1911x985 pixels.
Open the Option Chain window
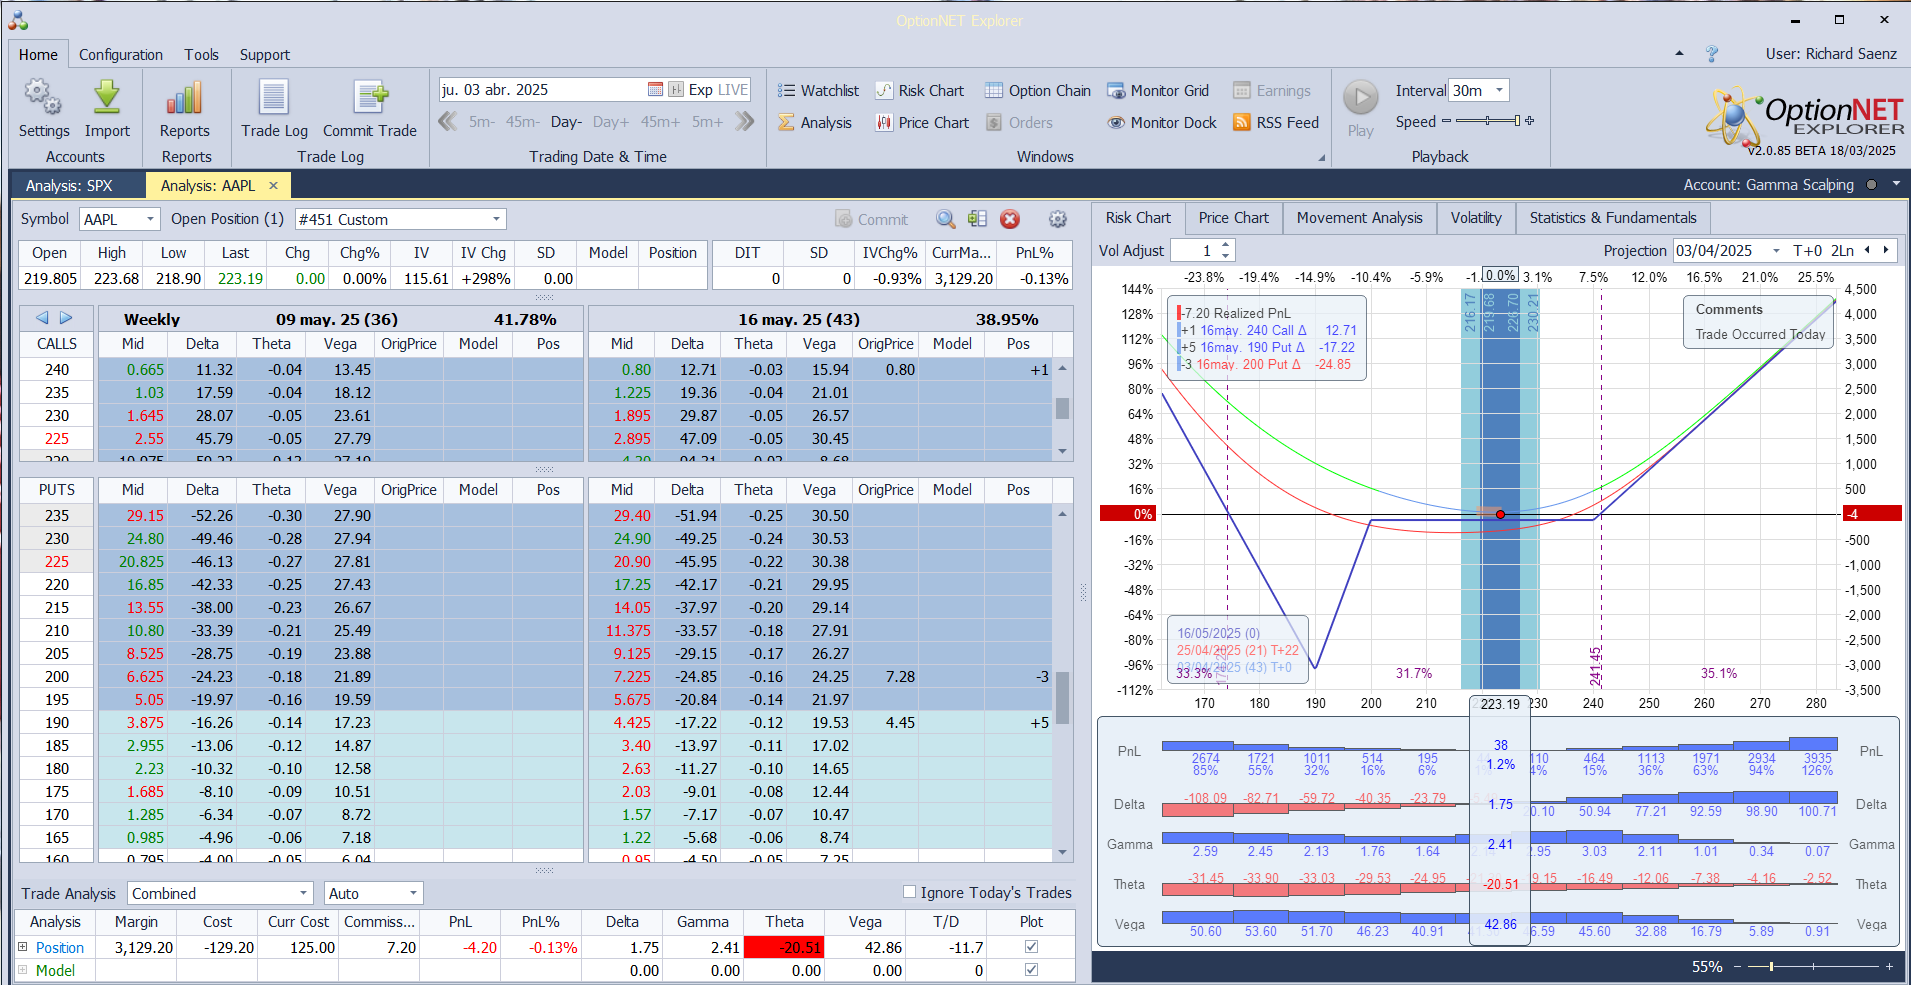click(1038, 91)
